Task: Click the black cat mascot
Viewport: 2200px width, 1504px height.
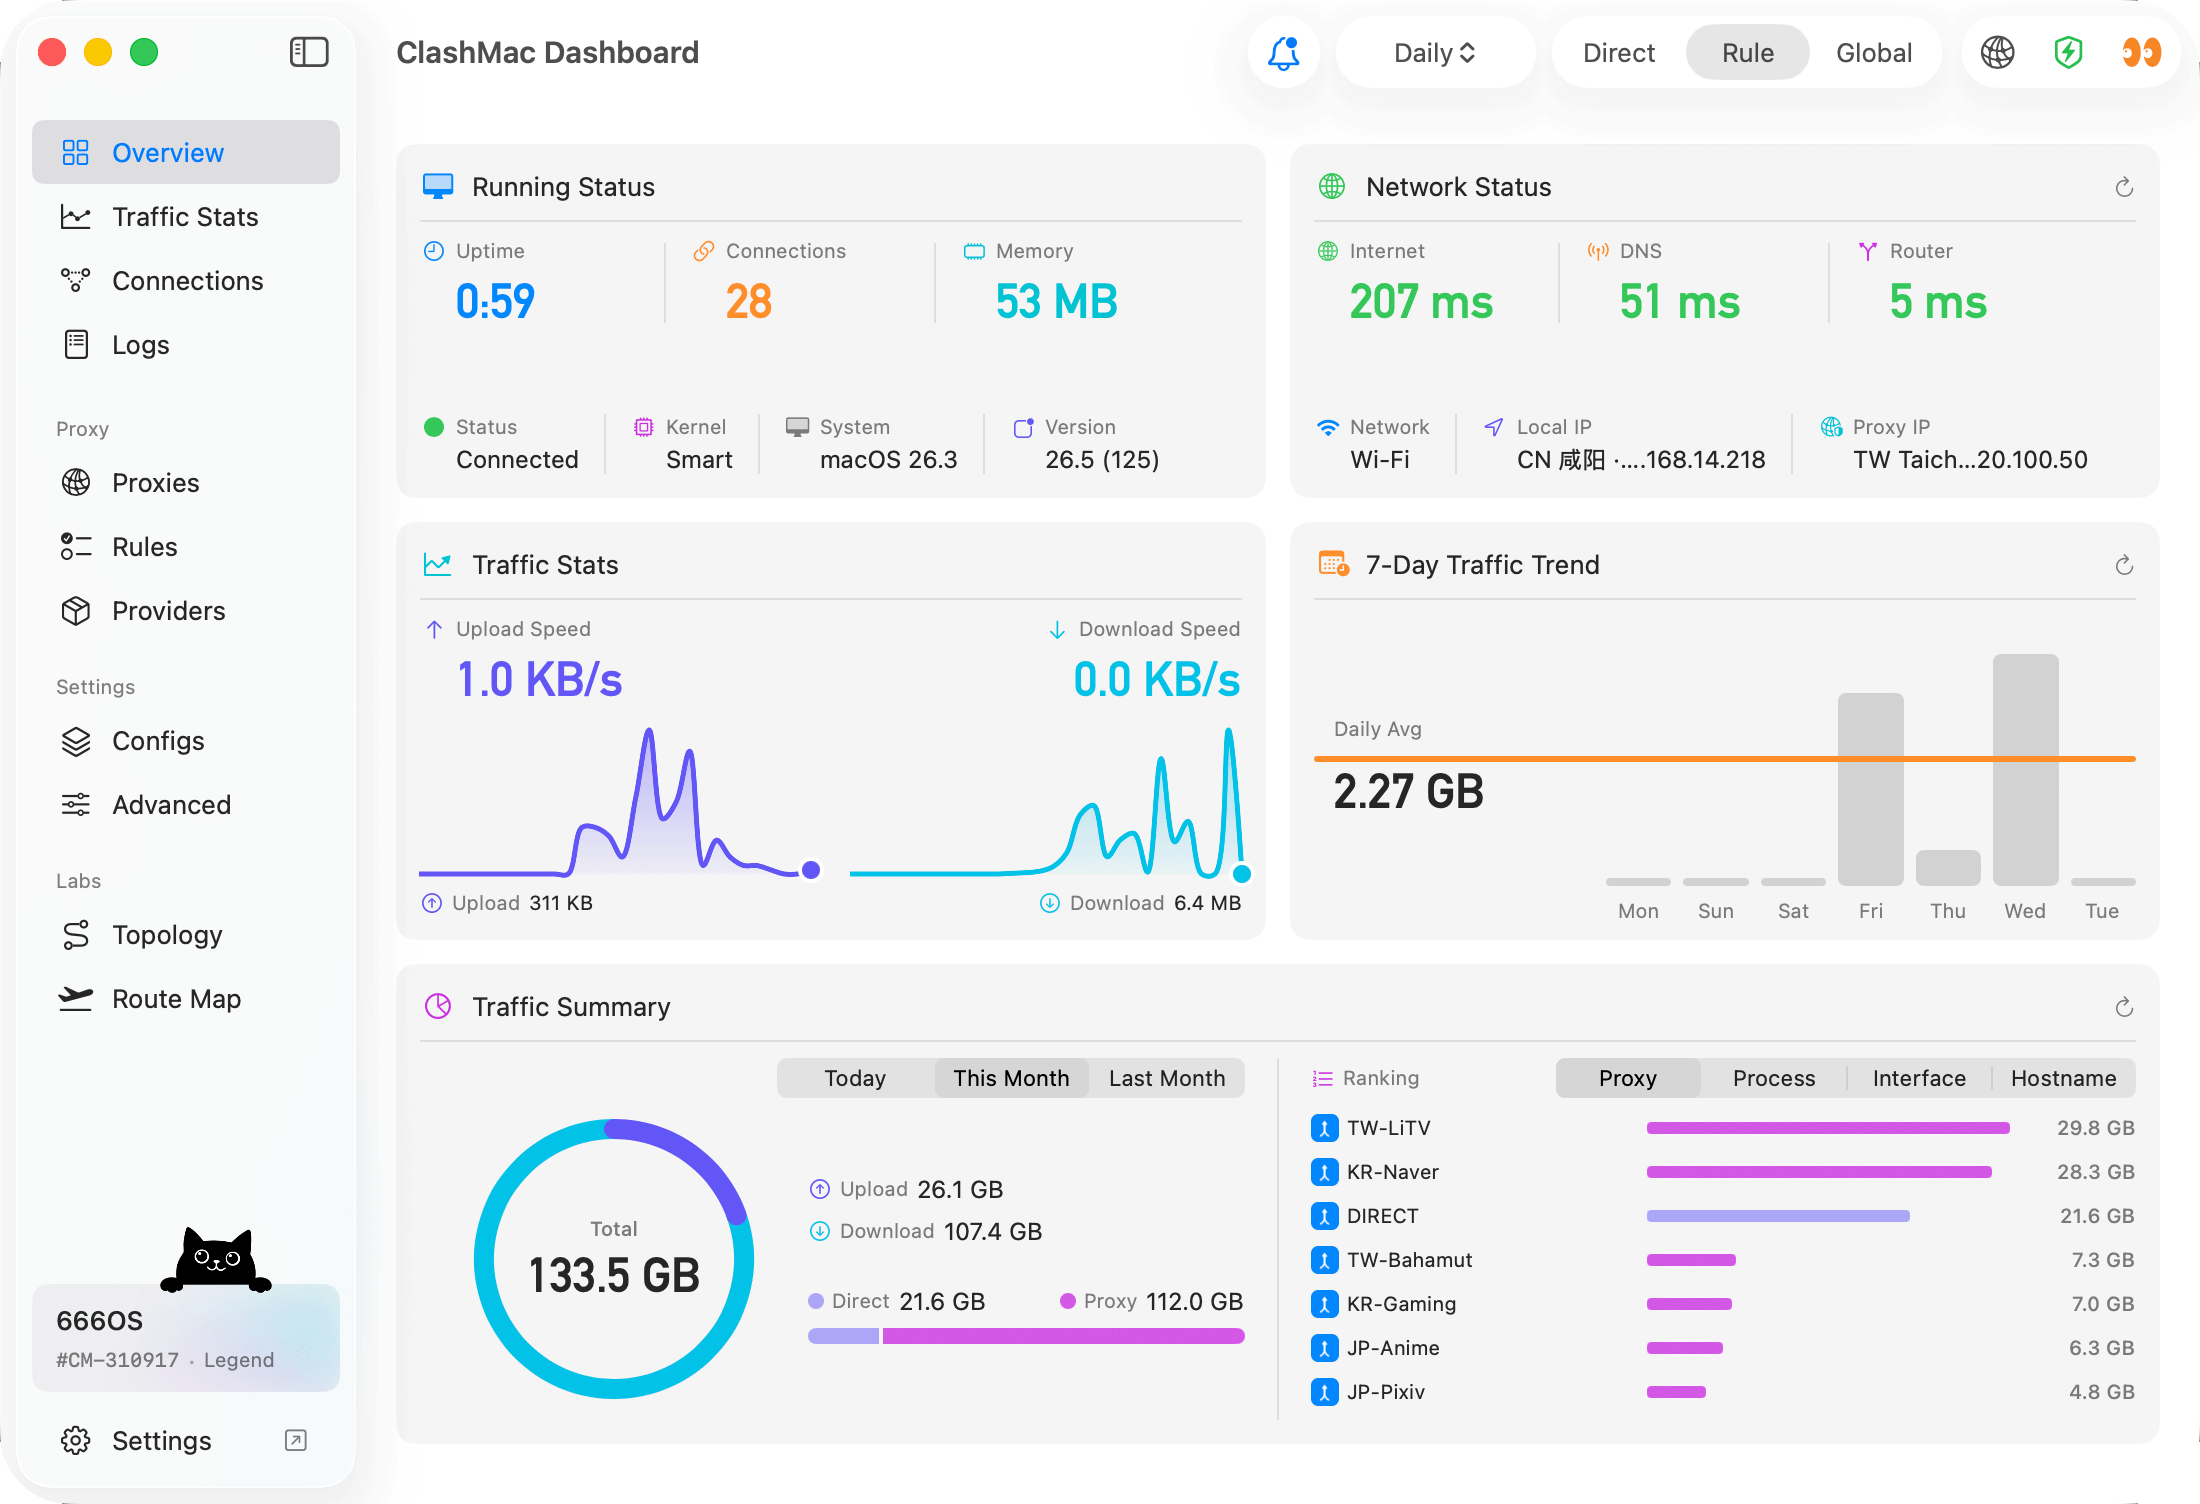Action: pos(216,1260)
